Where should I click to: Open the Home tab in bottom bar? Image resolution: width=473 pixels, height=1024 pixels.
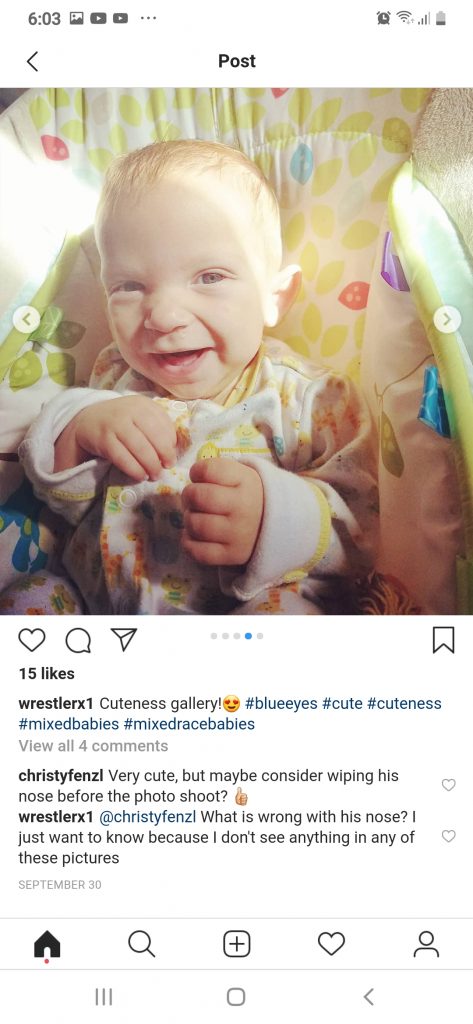pos(47,944)
